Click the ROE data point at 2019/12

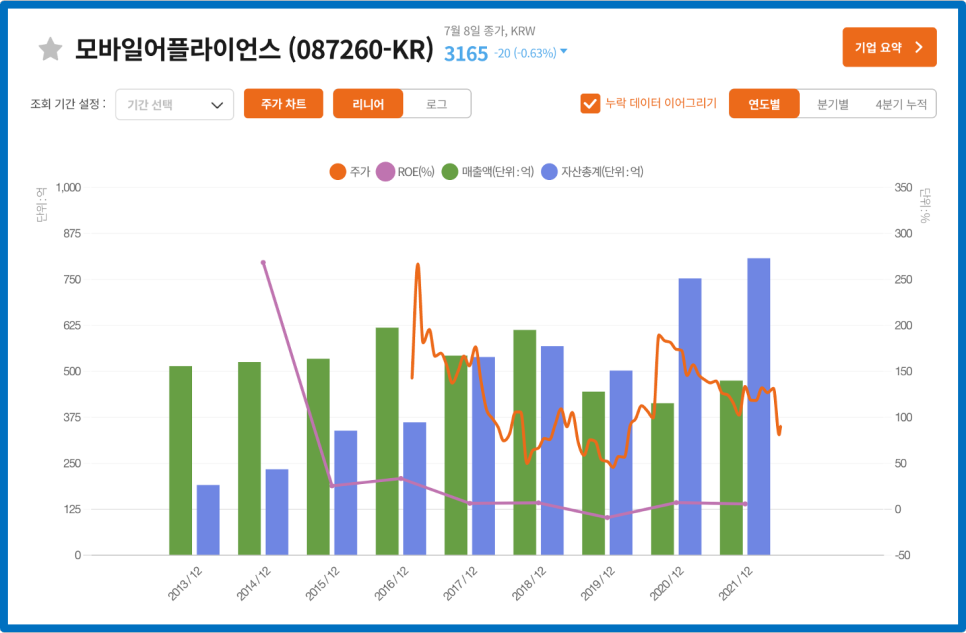[x=607, y=517]
